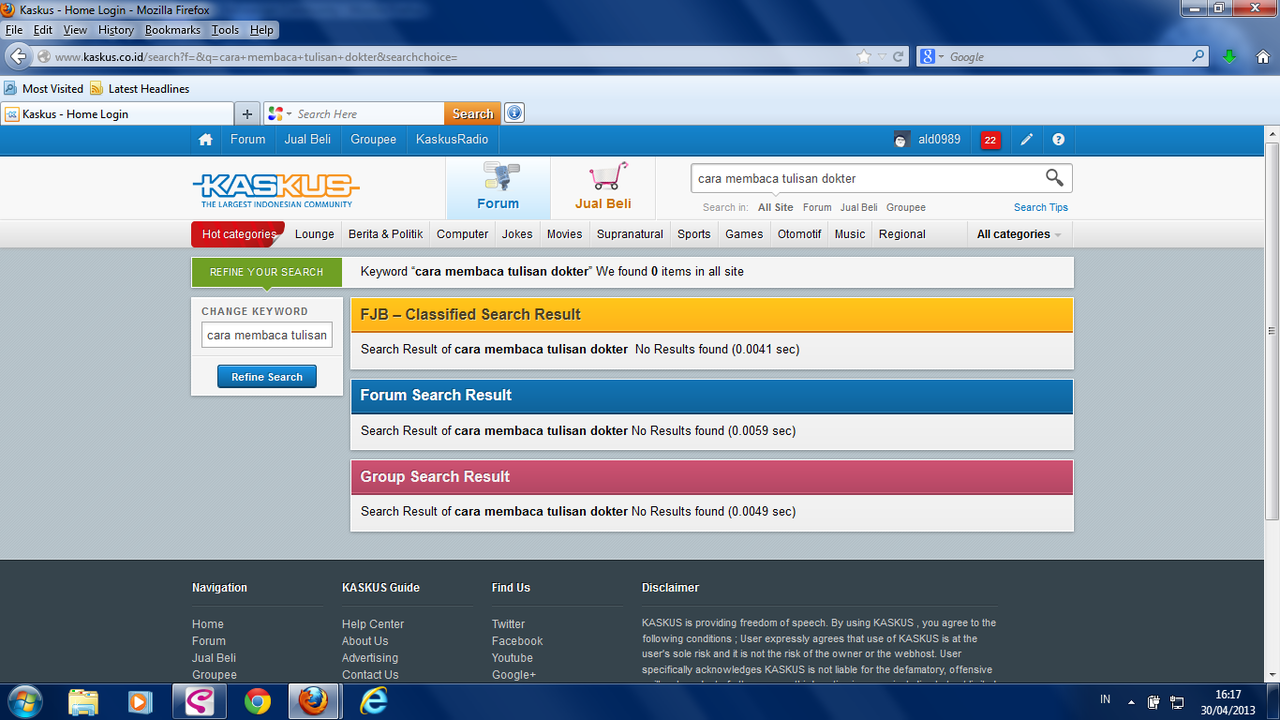1280x720 pixels.
Task: Click the Twitter footer link
Action: [508, 624]
